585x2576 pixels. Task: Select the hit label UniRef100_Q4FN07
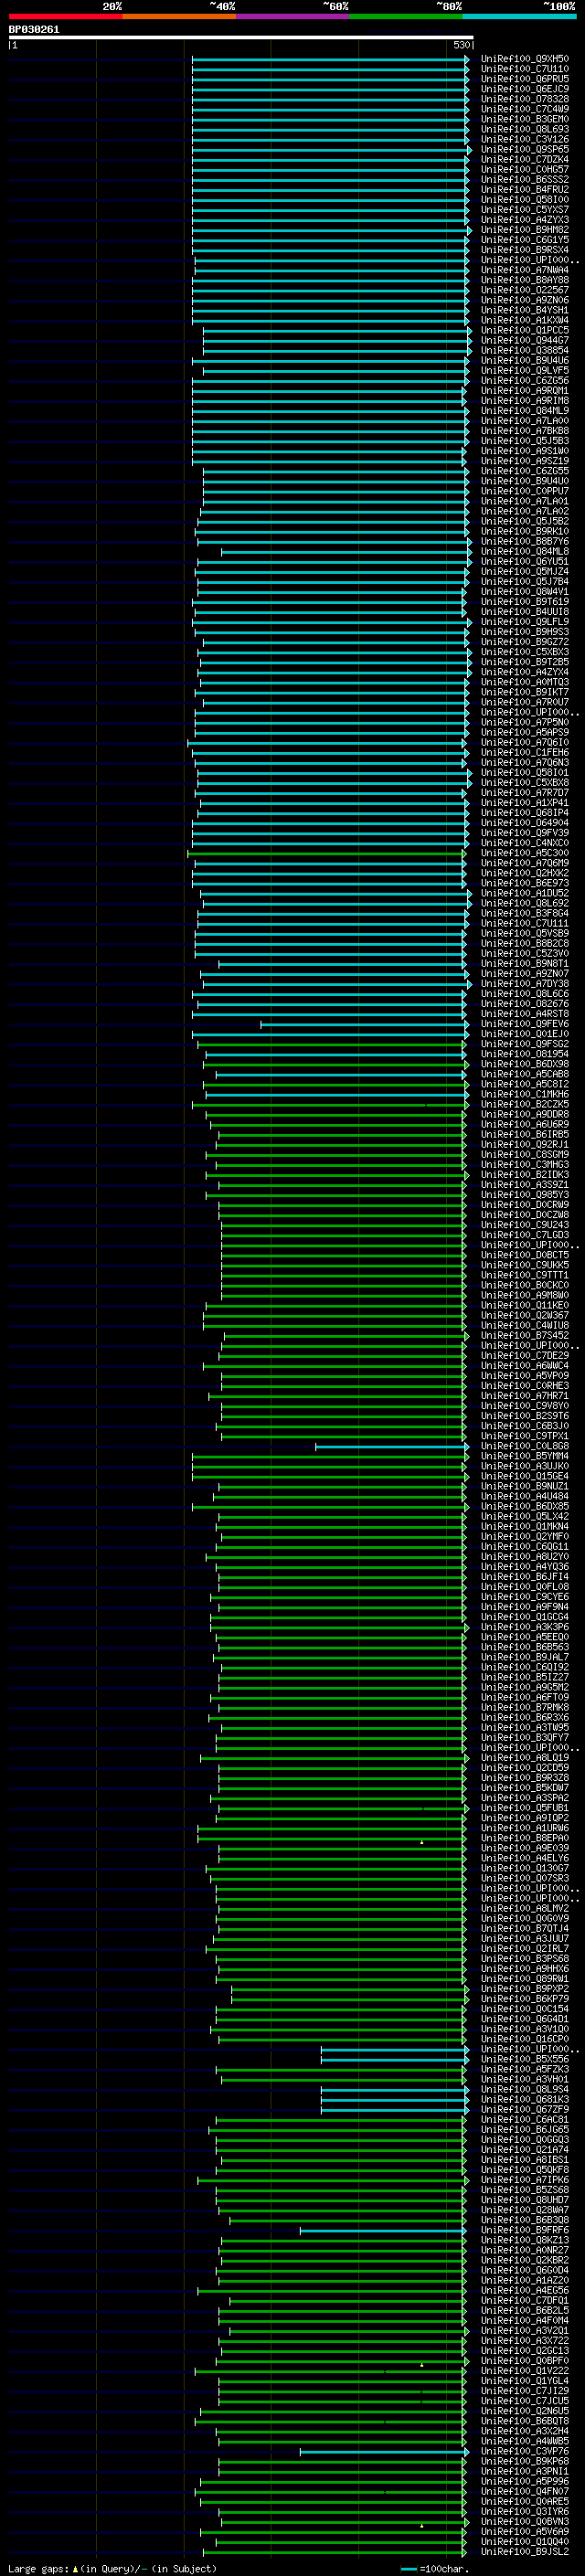(x=525, y=2491)
